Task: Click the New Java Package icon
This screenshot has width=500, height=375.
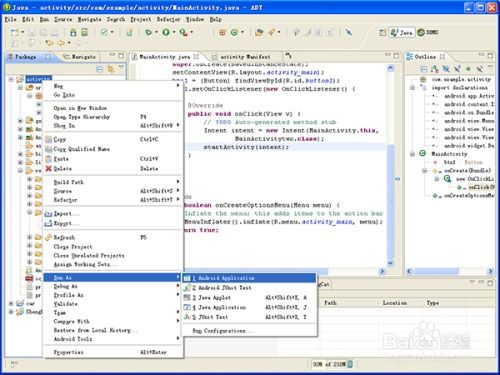Action: (x=222, y=32)
